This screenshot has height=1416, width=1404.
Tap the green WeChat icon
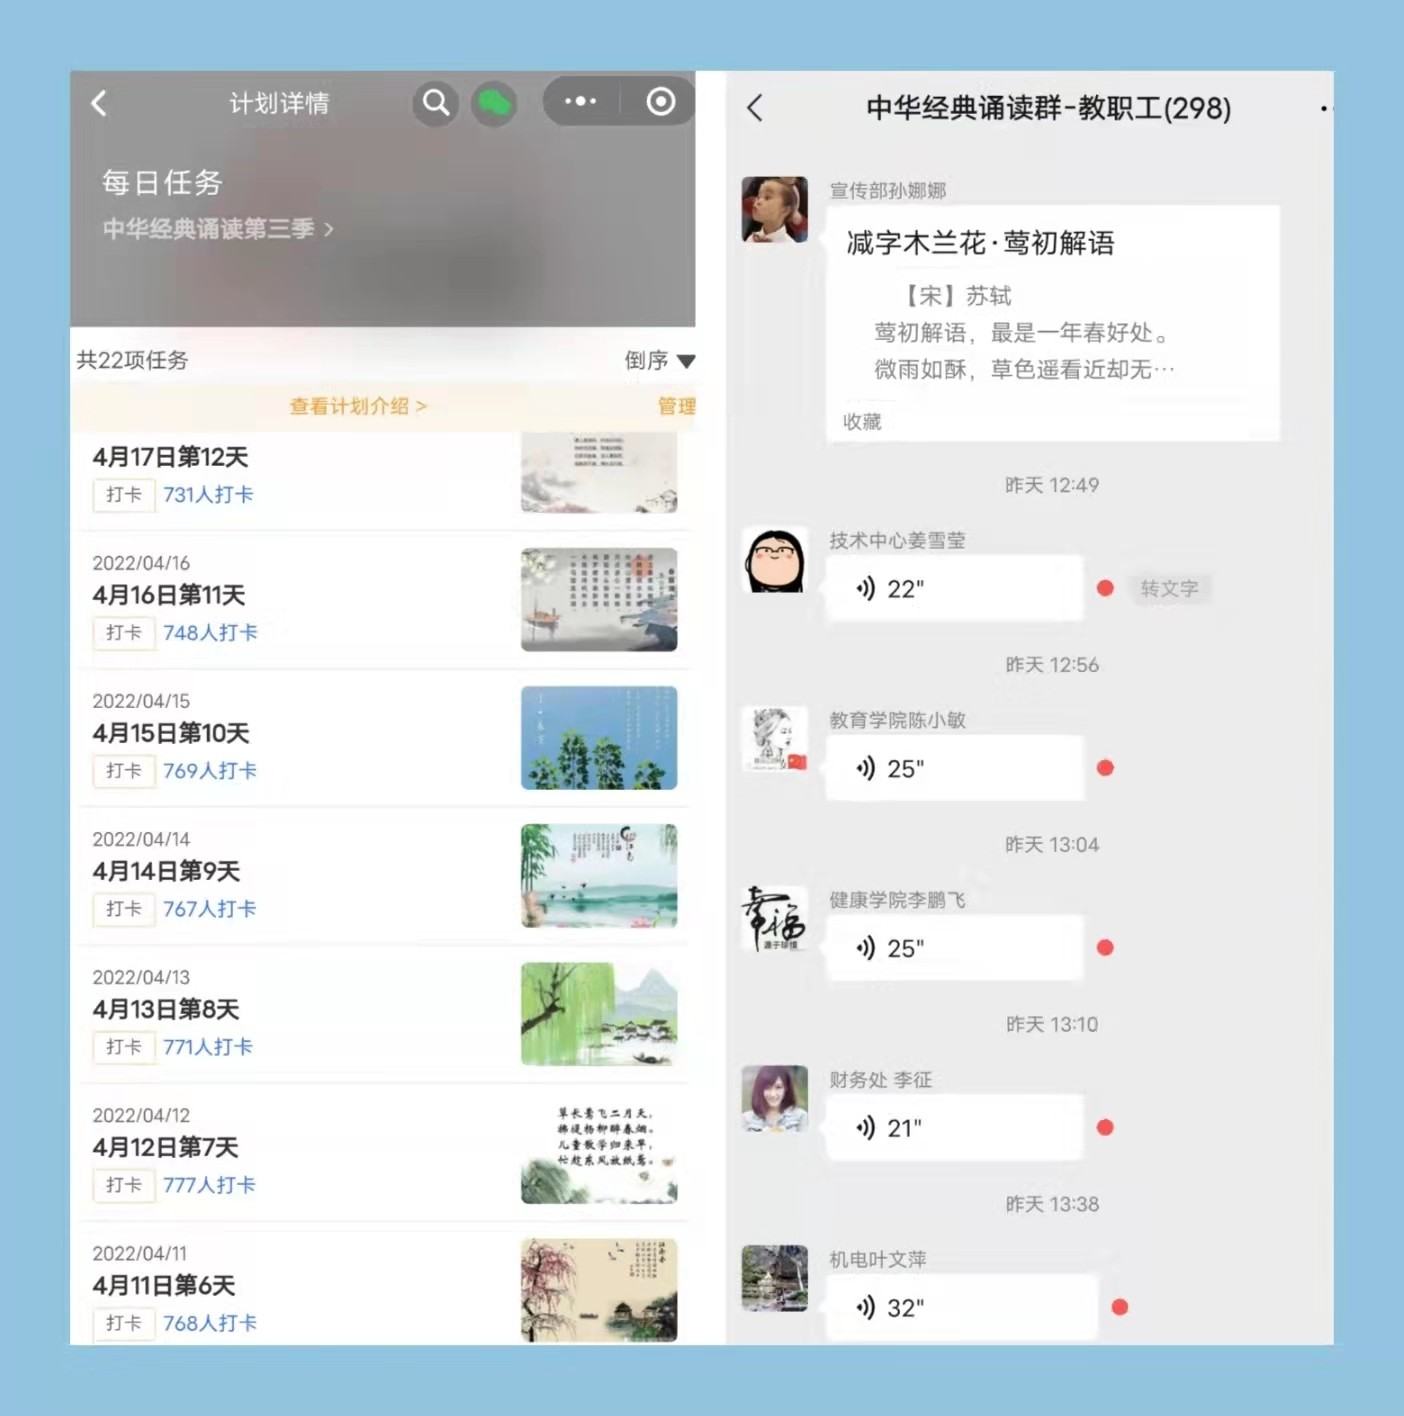pos(494,103)
